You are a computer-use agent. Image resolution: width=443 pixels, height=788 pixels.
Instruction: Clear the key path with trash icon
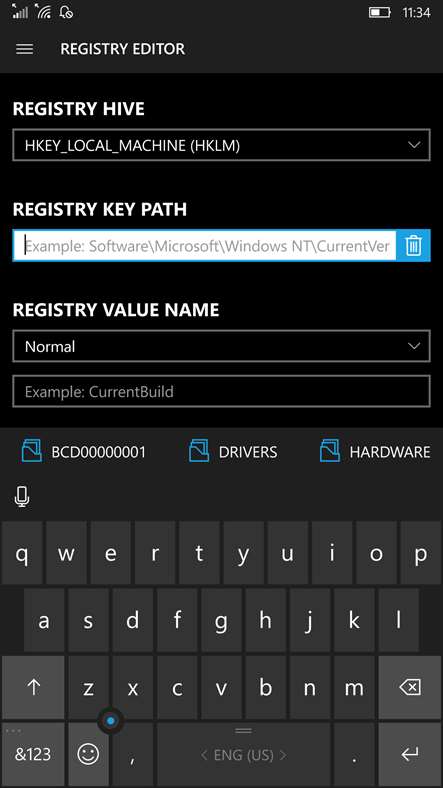(x=413, y=245)
